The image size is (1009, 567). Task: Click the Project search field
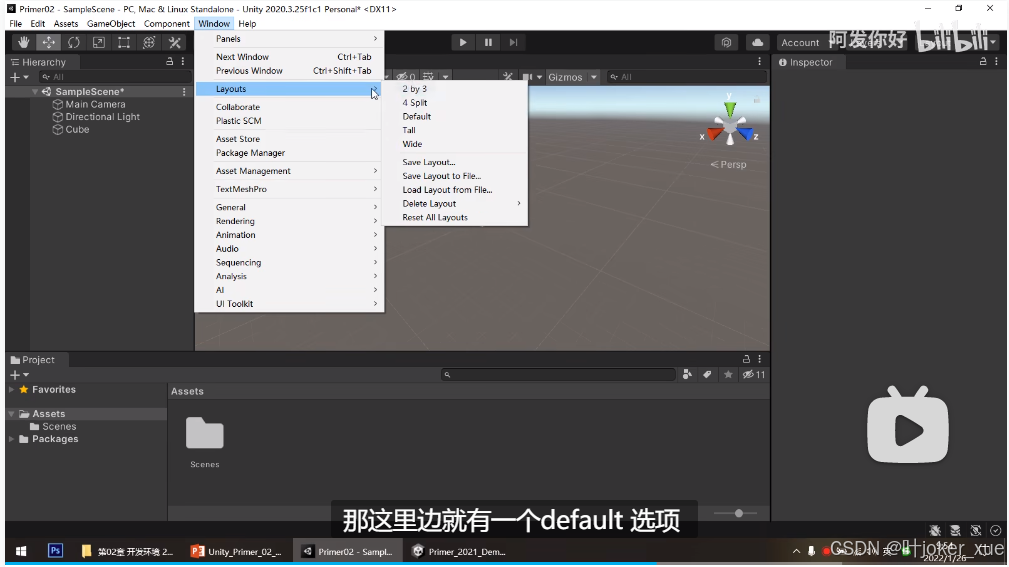click(x=559, y=375)
